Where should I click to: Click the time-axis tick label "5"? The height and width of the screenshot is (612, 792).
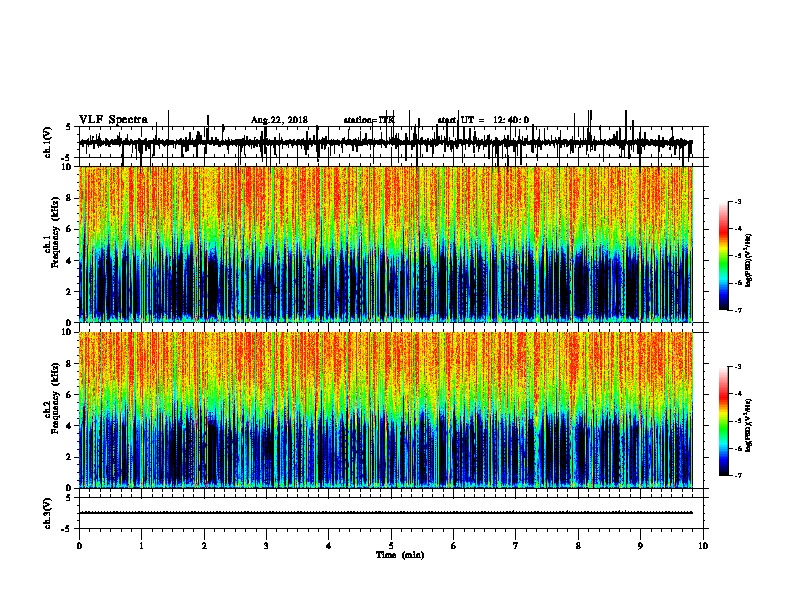[x=391, y=546]
